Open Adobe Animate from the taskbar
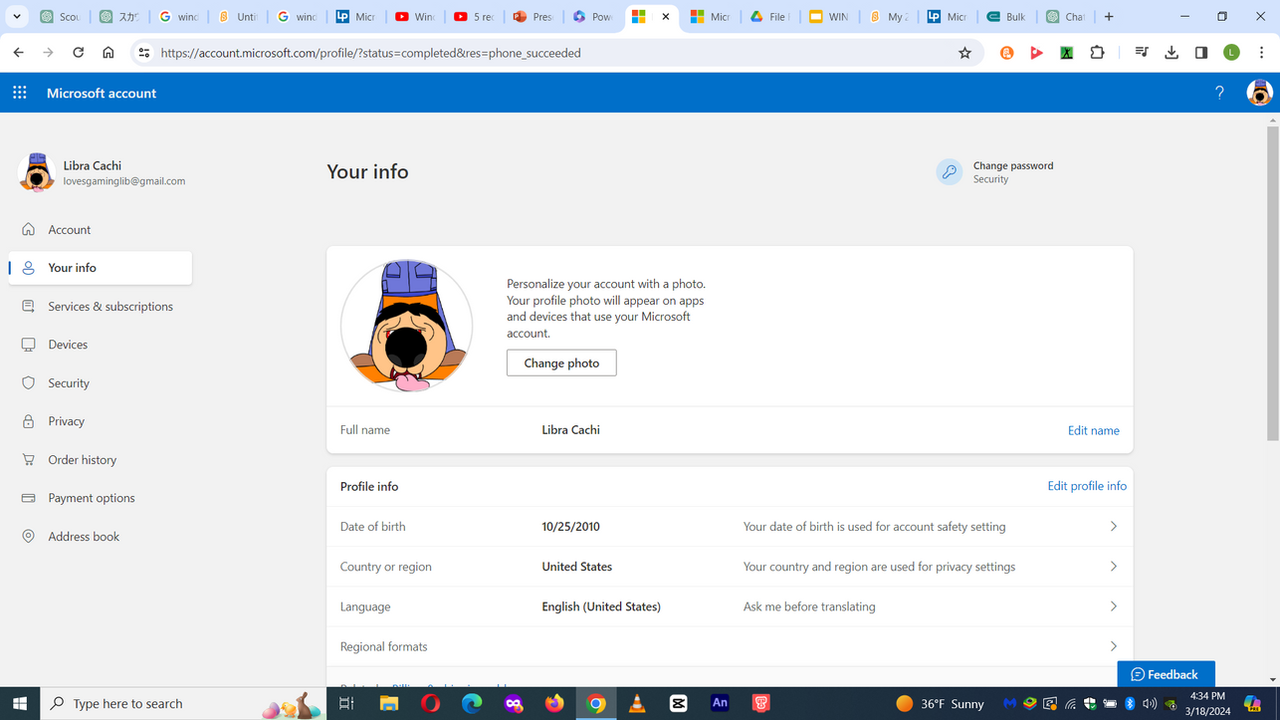The height and width of the screenshot is (720, 1280). 720,703
